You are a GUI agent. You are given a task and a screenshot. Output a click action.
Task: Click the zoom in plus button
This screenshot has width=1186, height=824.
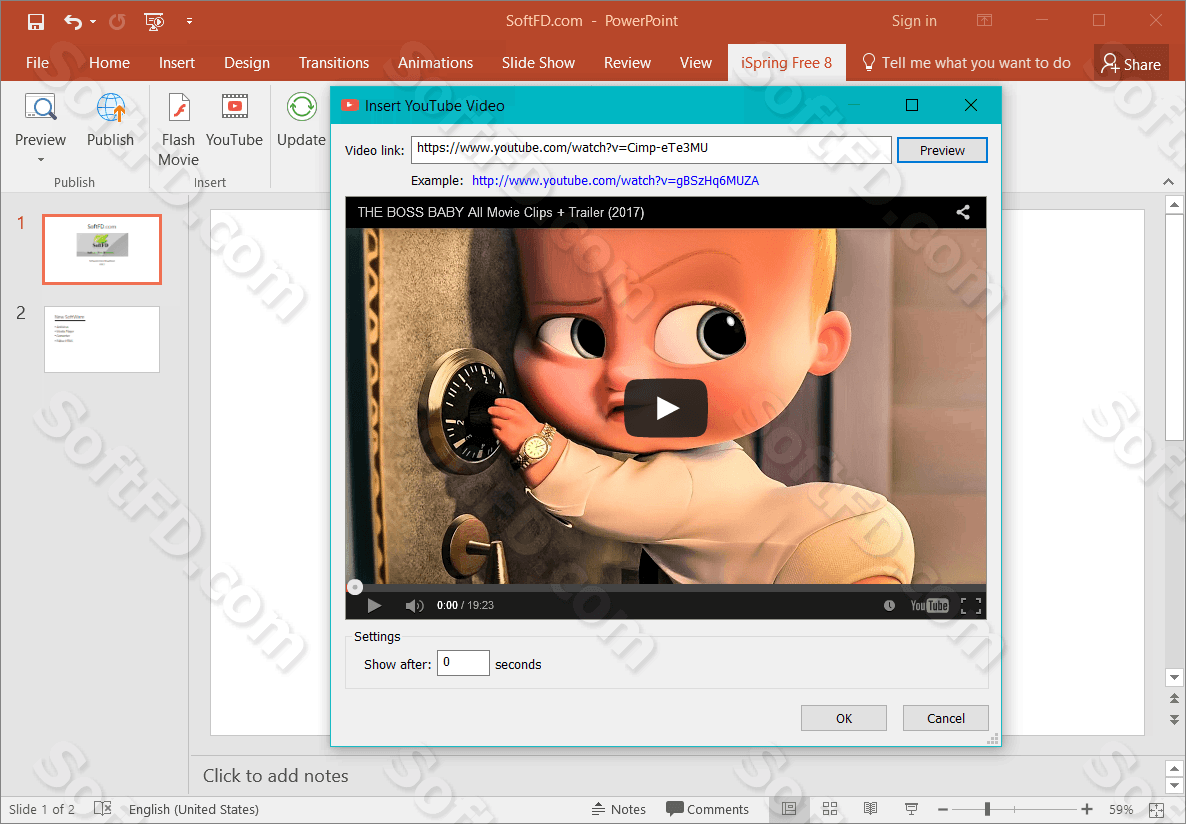point(1087,809)
